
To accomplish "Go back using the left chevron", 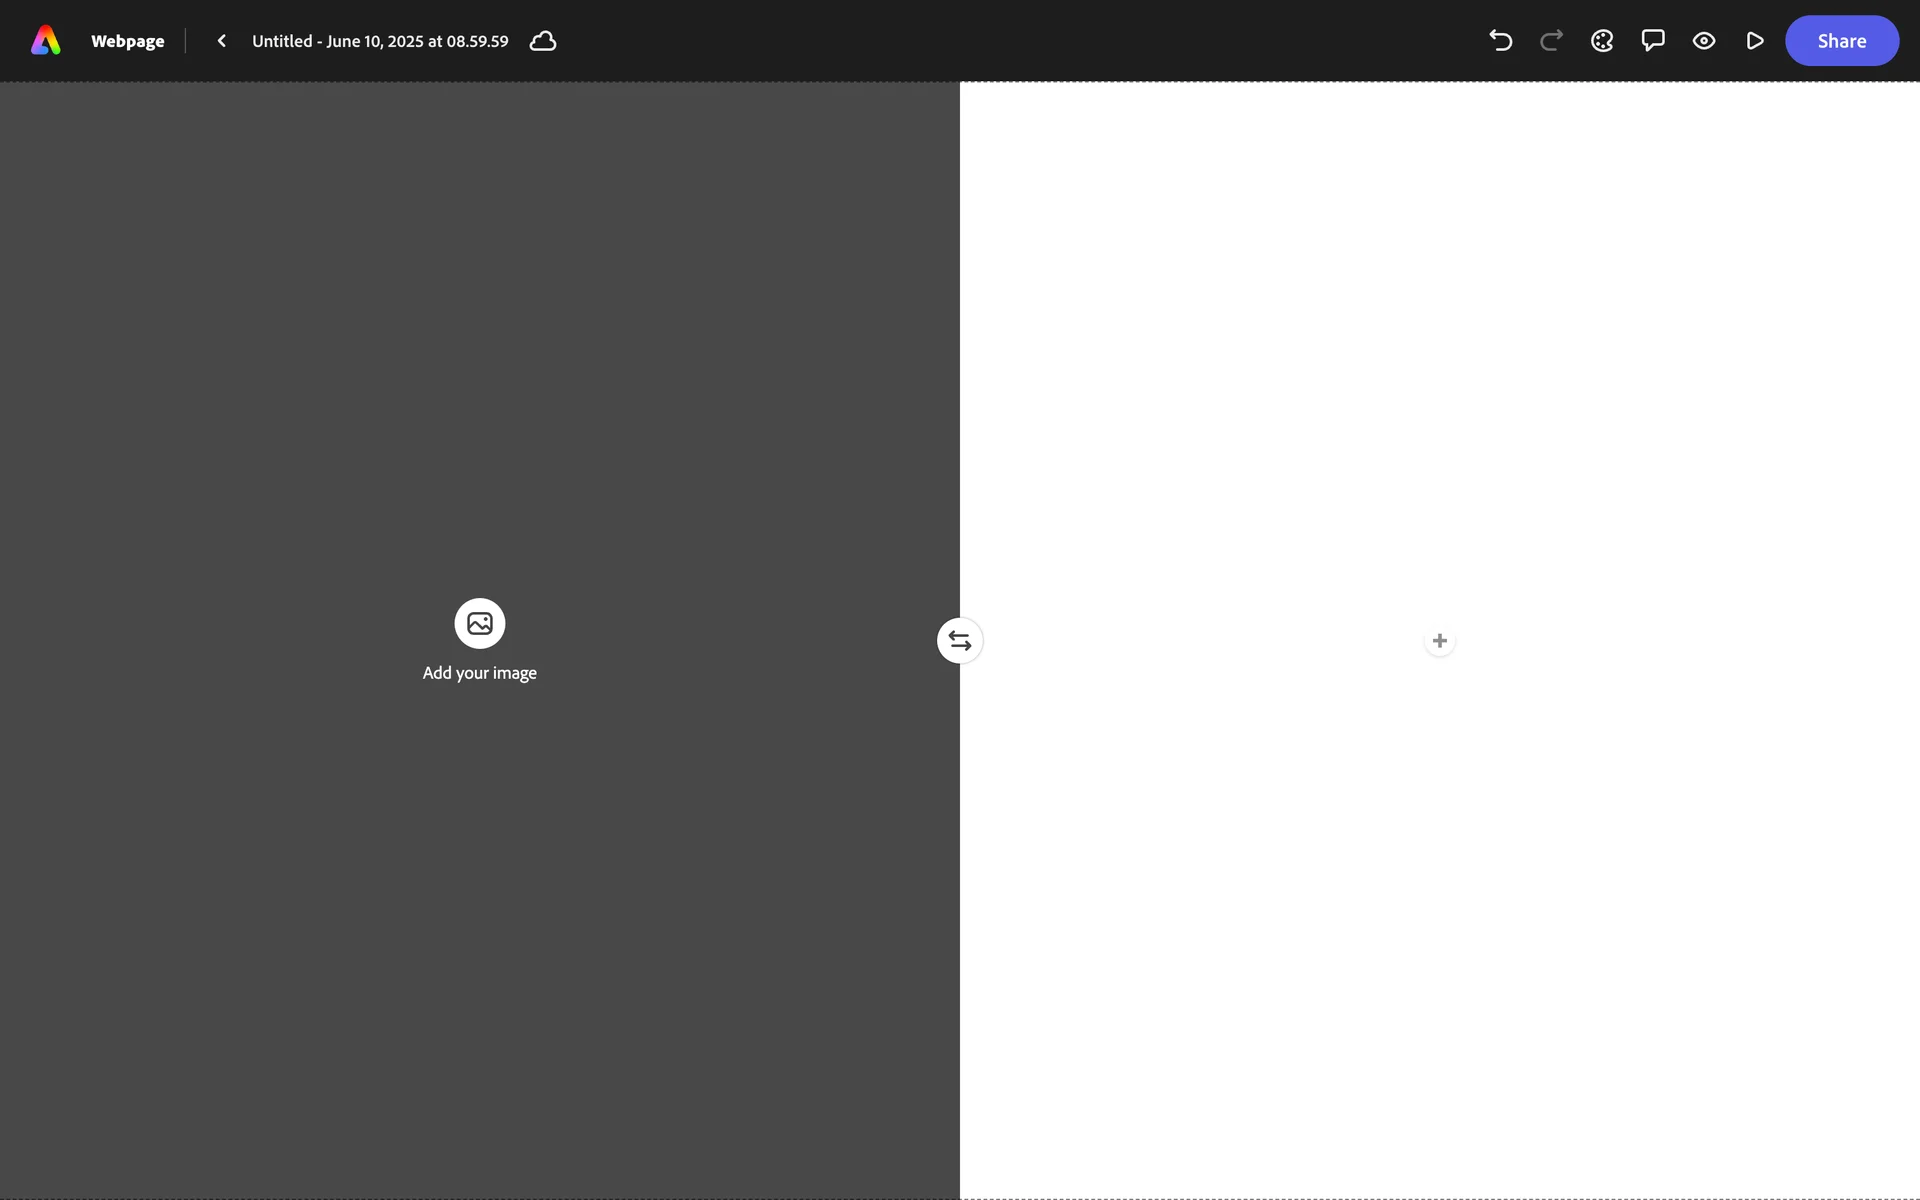I will (x=222, y=41).
